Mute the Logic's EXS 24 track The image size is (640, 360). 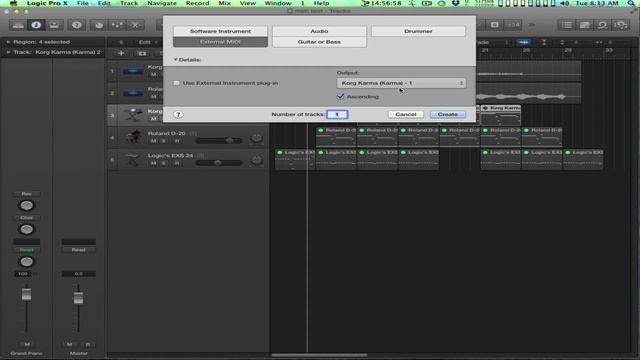pos(153,163)
